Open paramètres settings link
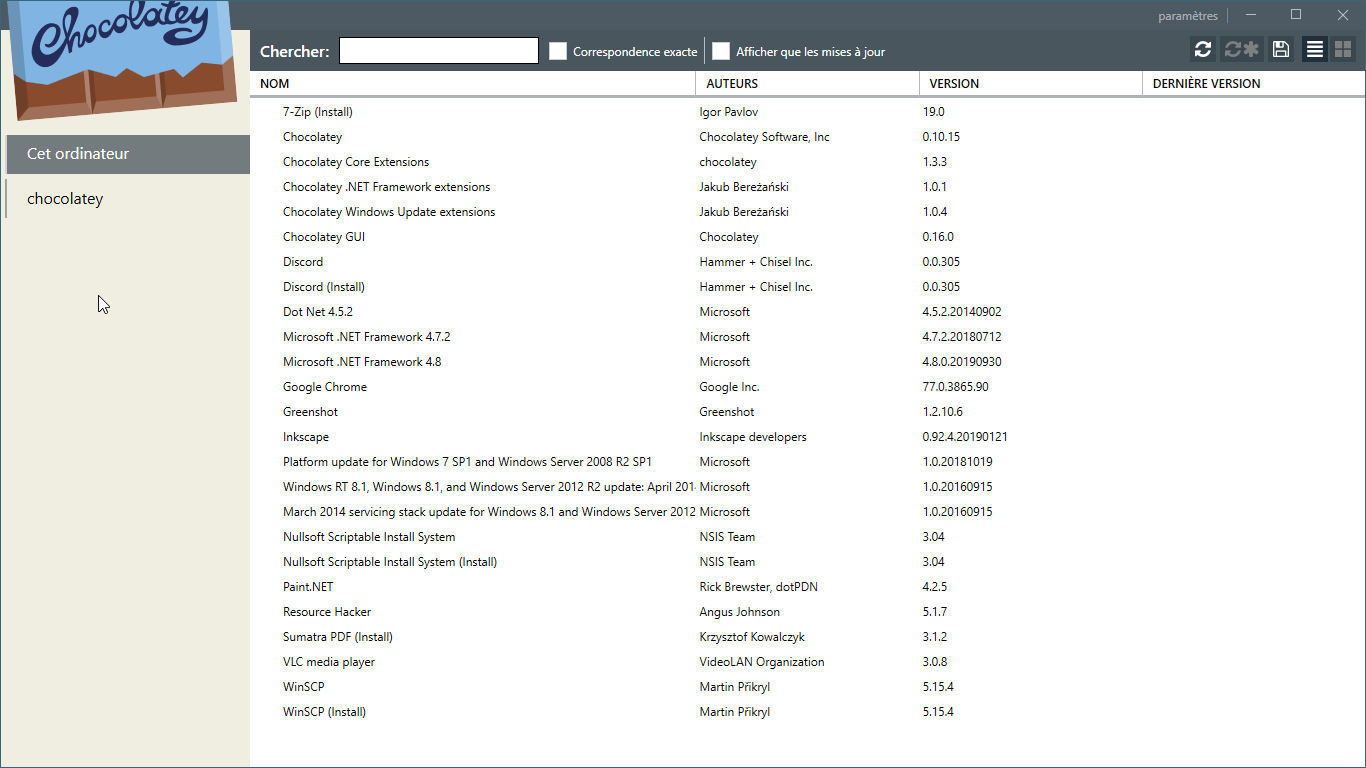 coord(1188,15)
